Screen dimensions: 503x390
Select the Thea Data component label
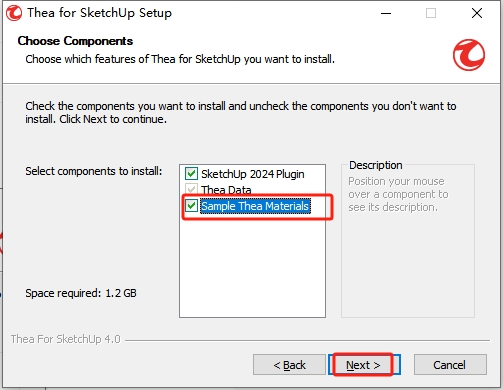pos(226,190)
